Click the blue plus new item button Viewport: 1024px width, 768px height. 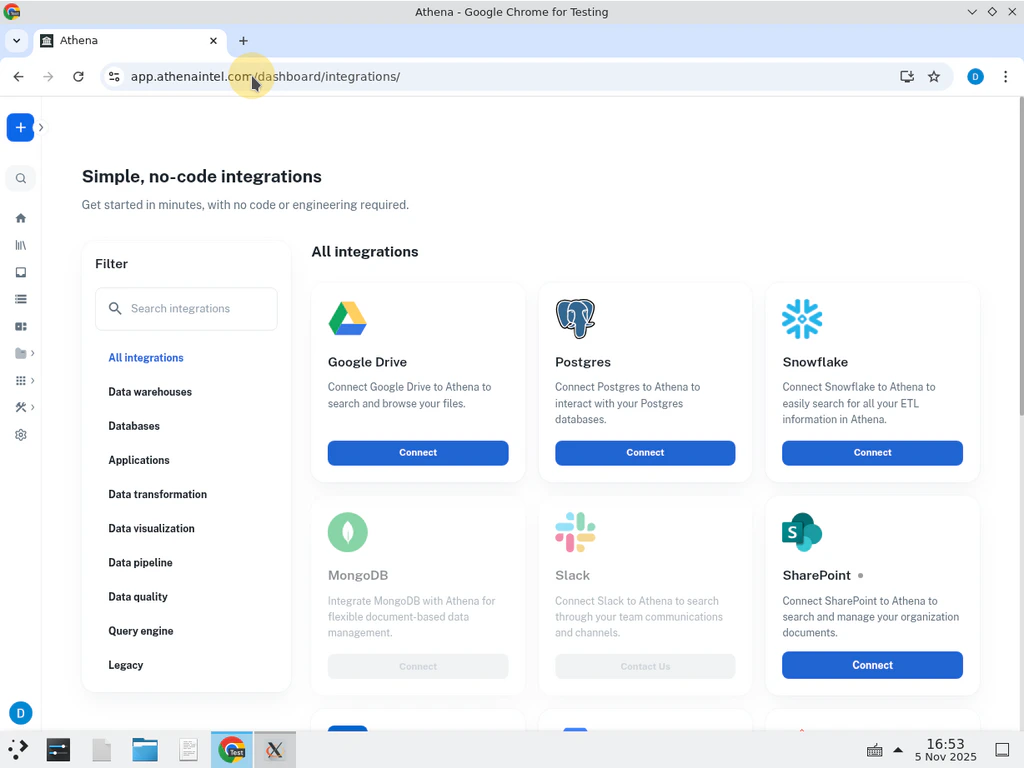pos(20,127)
